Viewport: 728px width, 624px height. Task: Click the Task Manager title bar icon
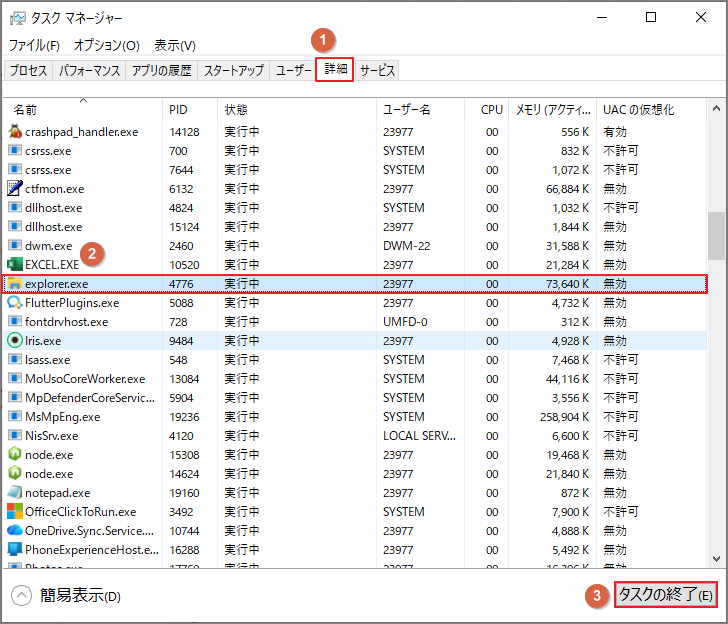coord(17,18)
